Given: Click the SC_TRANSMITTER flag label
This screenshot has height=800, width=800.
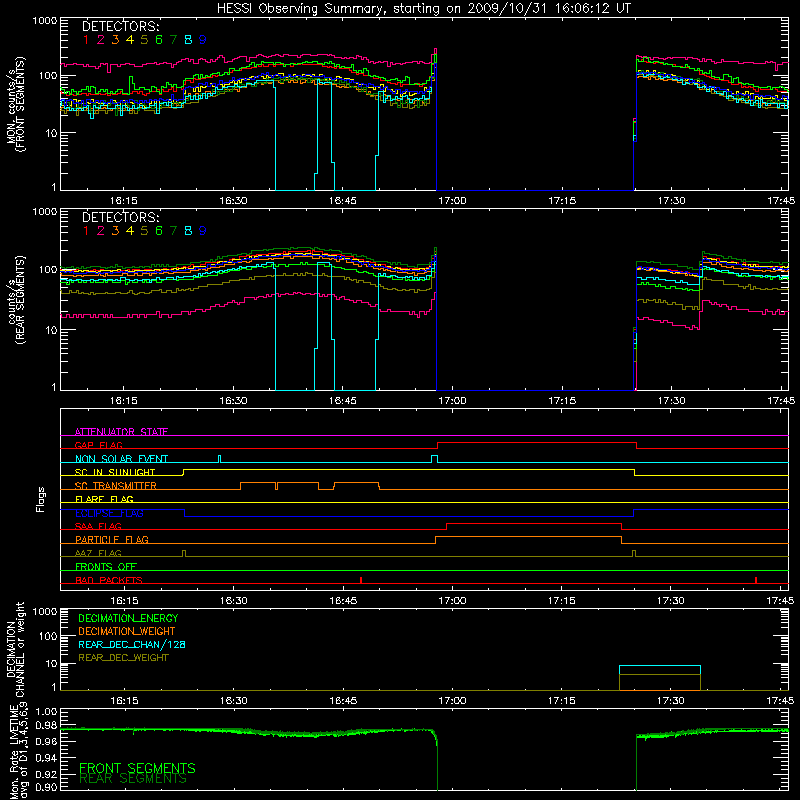Looking at the screenshot, I should tap(116, 486).
